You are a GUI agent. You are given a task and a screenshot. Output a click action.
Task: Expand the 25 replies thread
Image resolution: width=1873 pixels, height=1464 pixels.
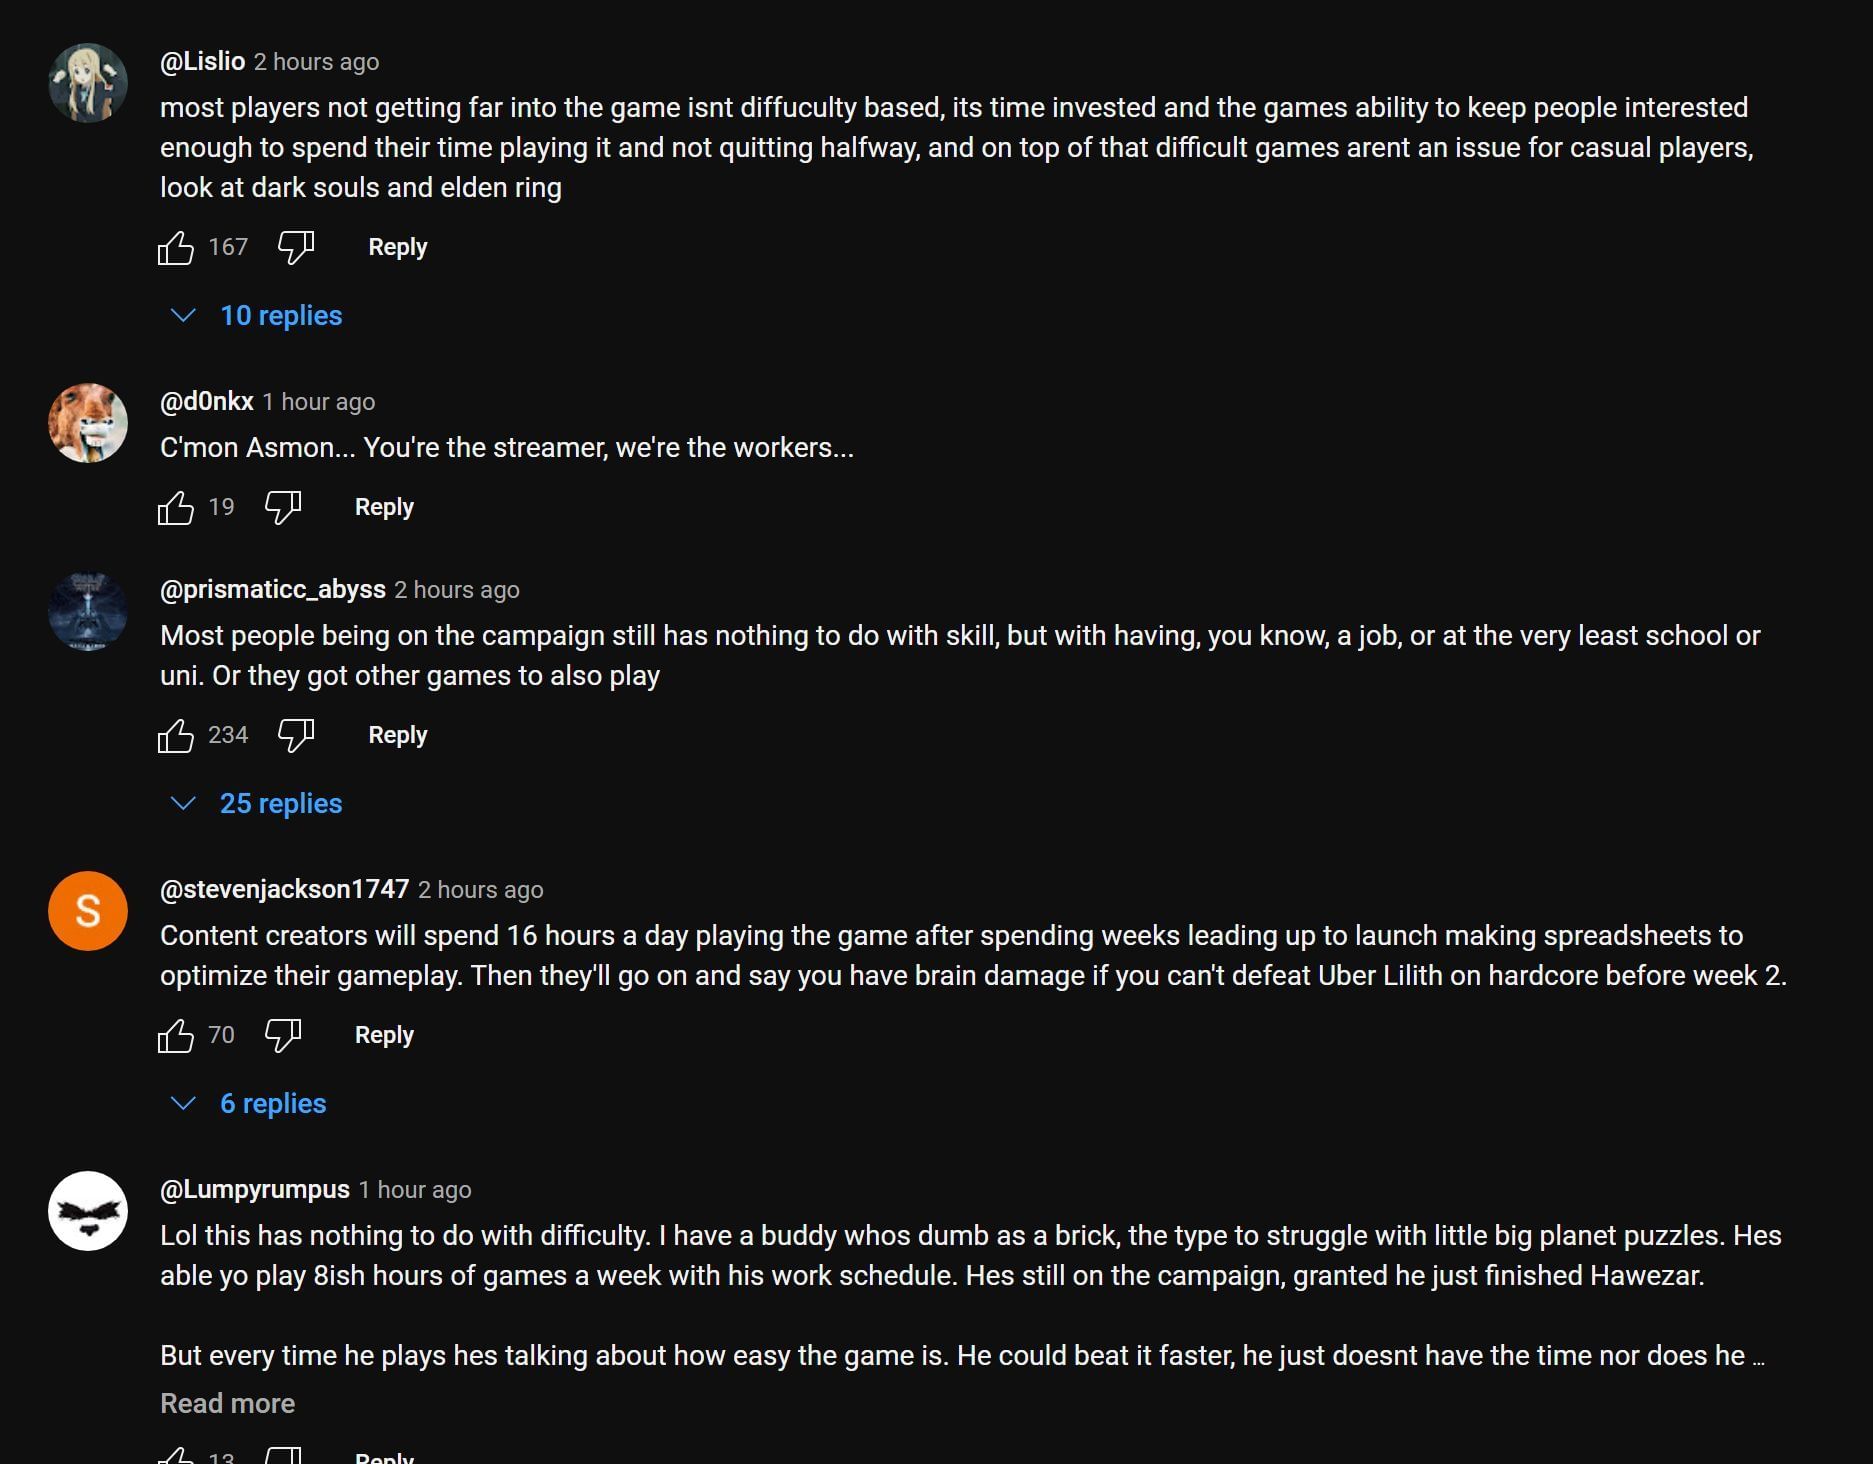(x=280, y=804)
